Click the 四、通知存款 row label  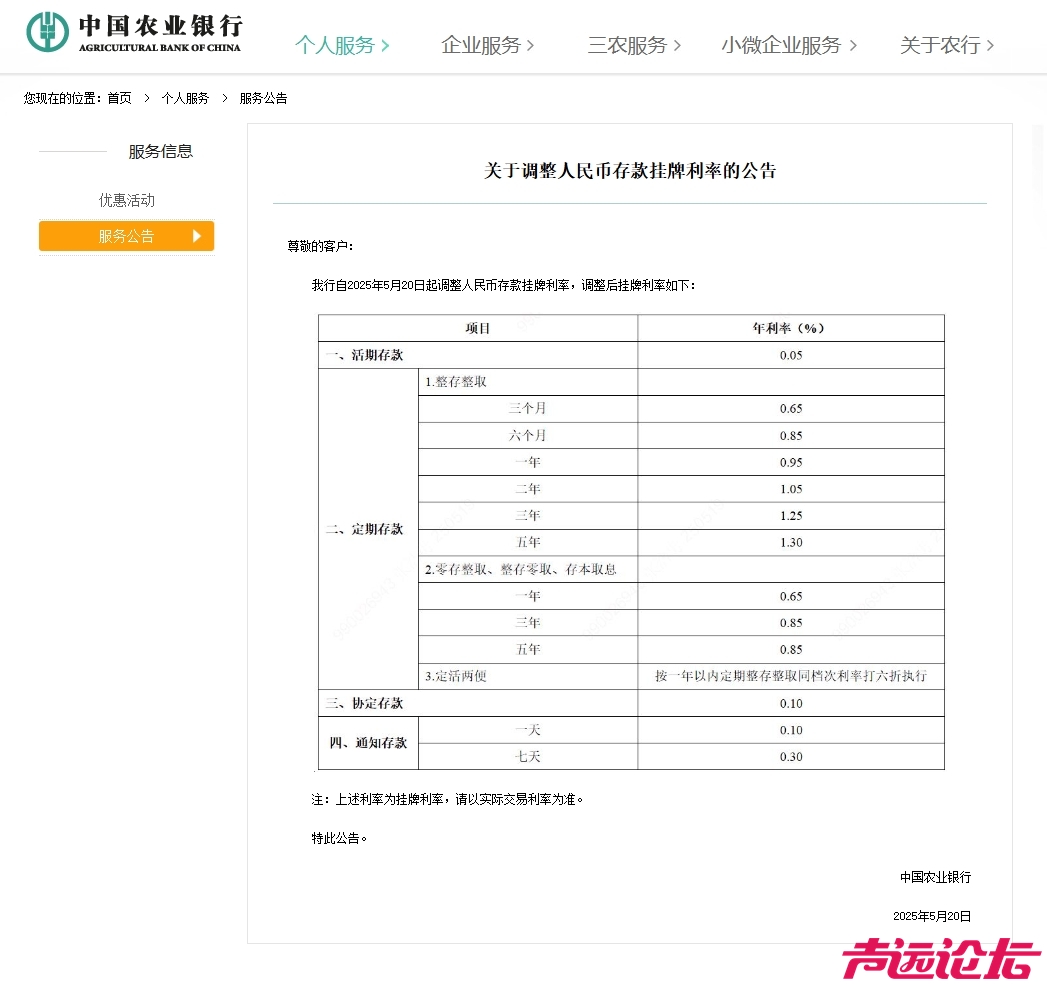[x=368, y=743]
